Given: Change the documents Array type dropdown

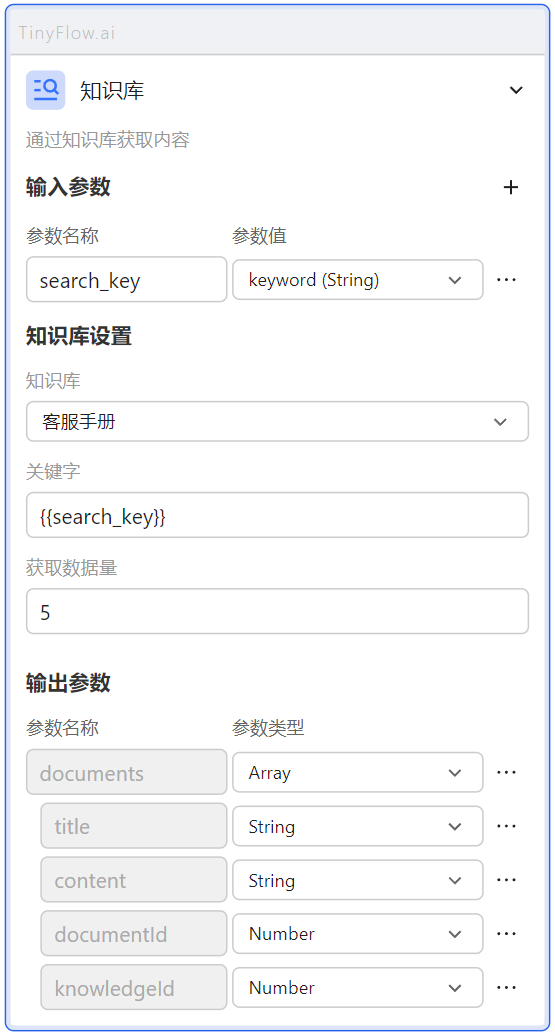Looking at the screenshot, I should tap(358, 772).
